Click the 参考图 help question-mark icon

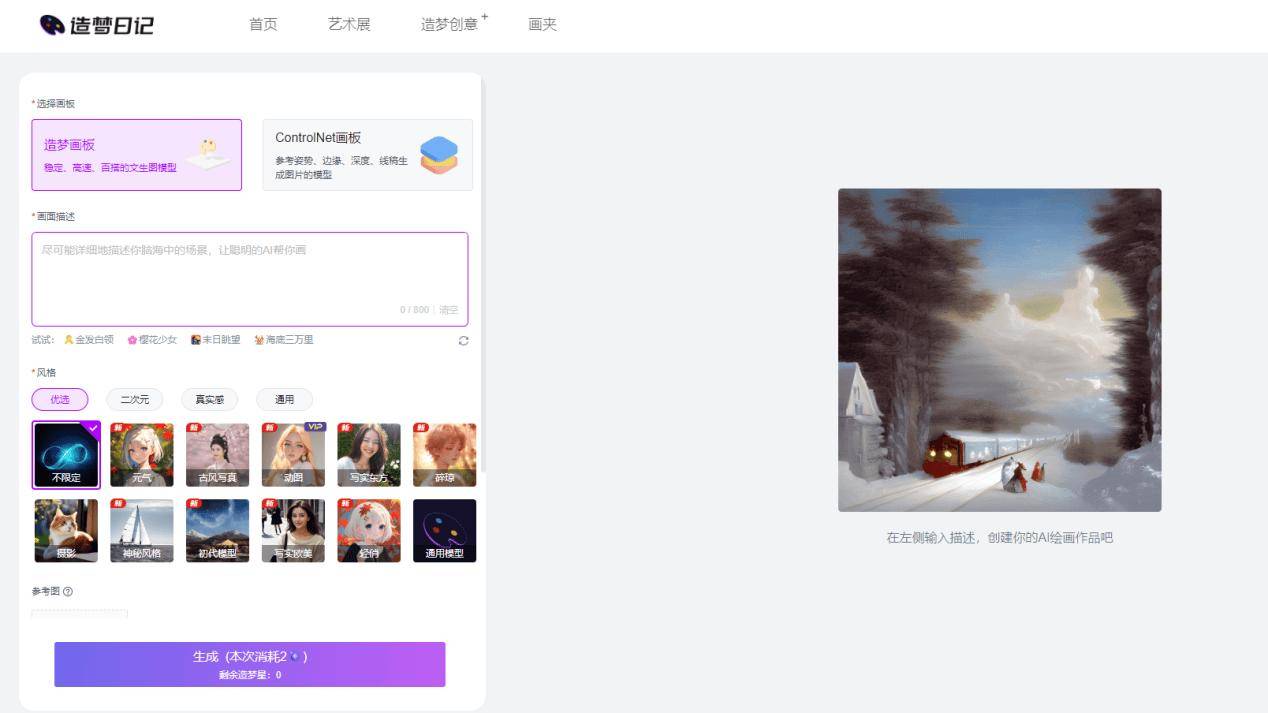68,591
